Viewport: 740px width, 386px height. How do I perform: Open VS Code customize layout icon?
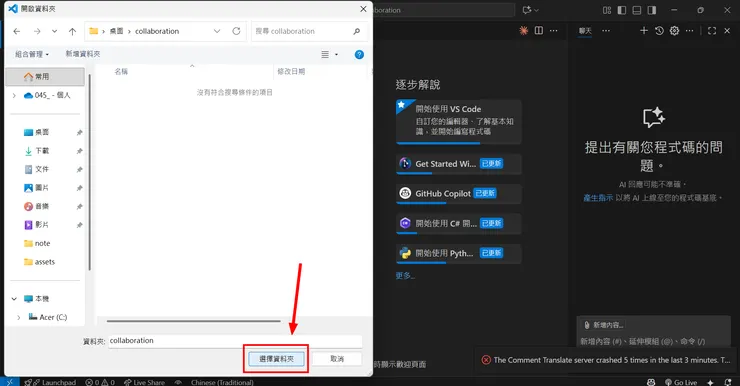(x=607, y=10)
